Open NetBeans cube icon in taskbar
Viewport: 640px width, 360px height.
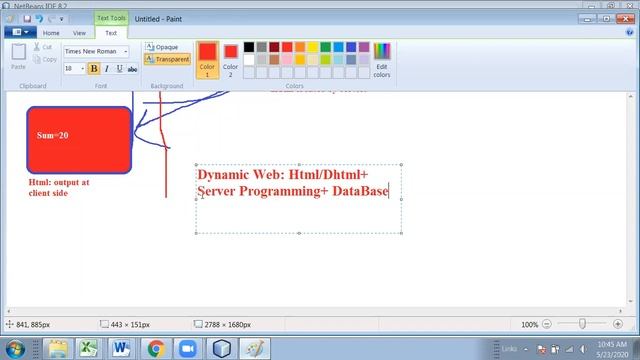pos(222,349)
